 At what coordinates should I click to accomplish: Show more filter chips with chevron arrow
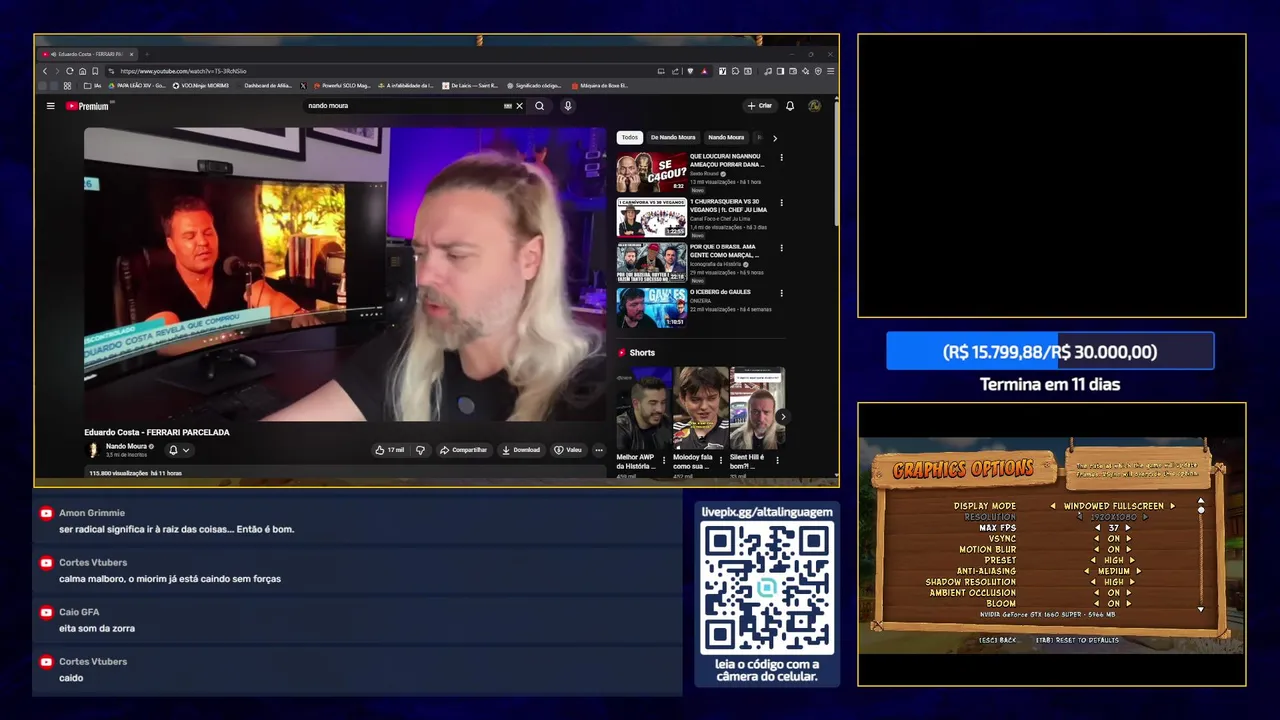tap(774, 138)
